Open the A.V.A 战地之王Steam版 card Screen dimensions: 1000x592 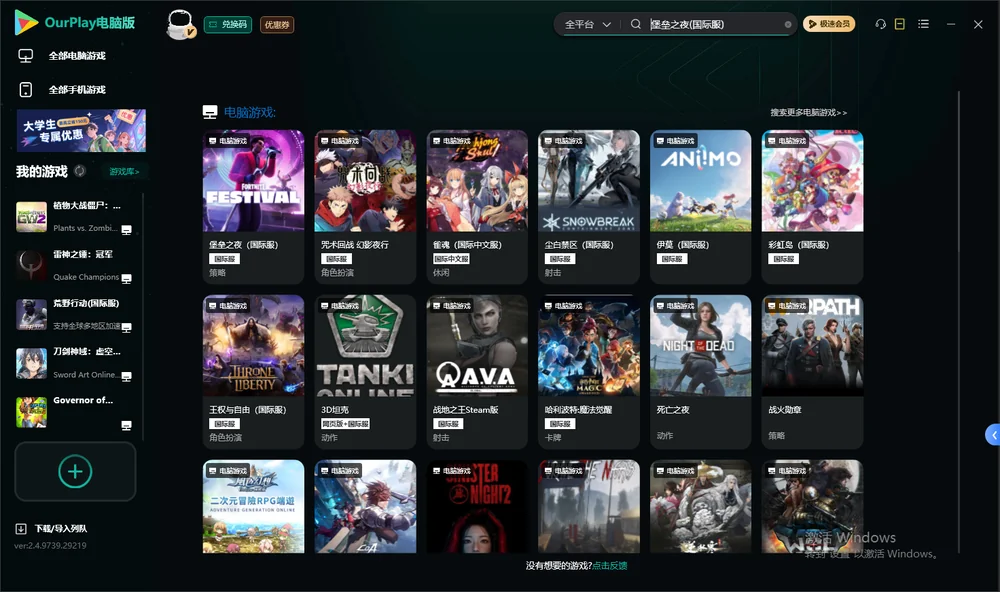pyautogui.click(x=477, y=372)
